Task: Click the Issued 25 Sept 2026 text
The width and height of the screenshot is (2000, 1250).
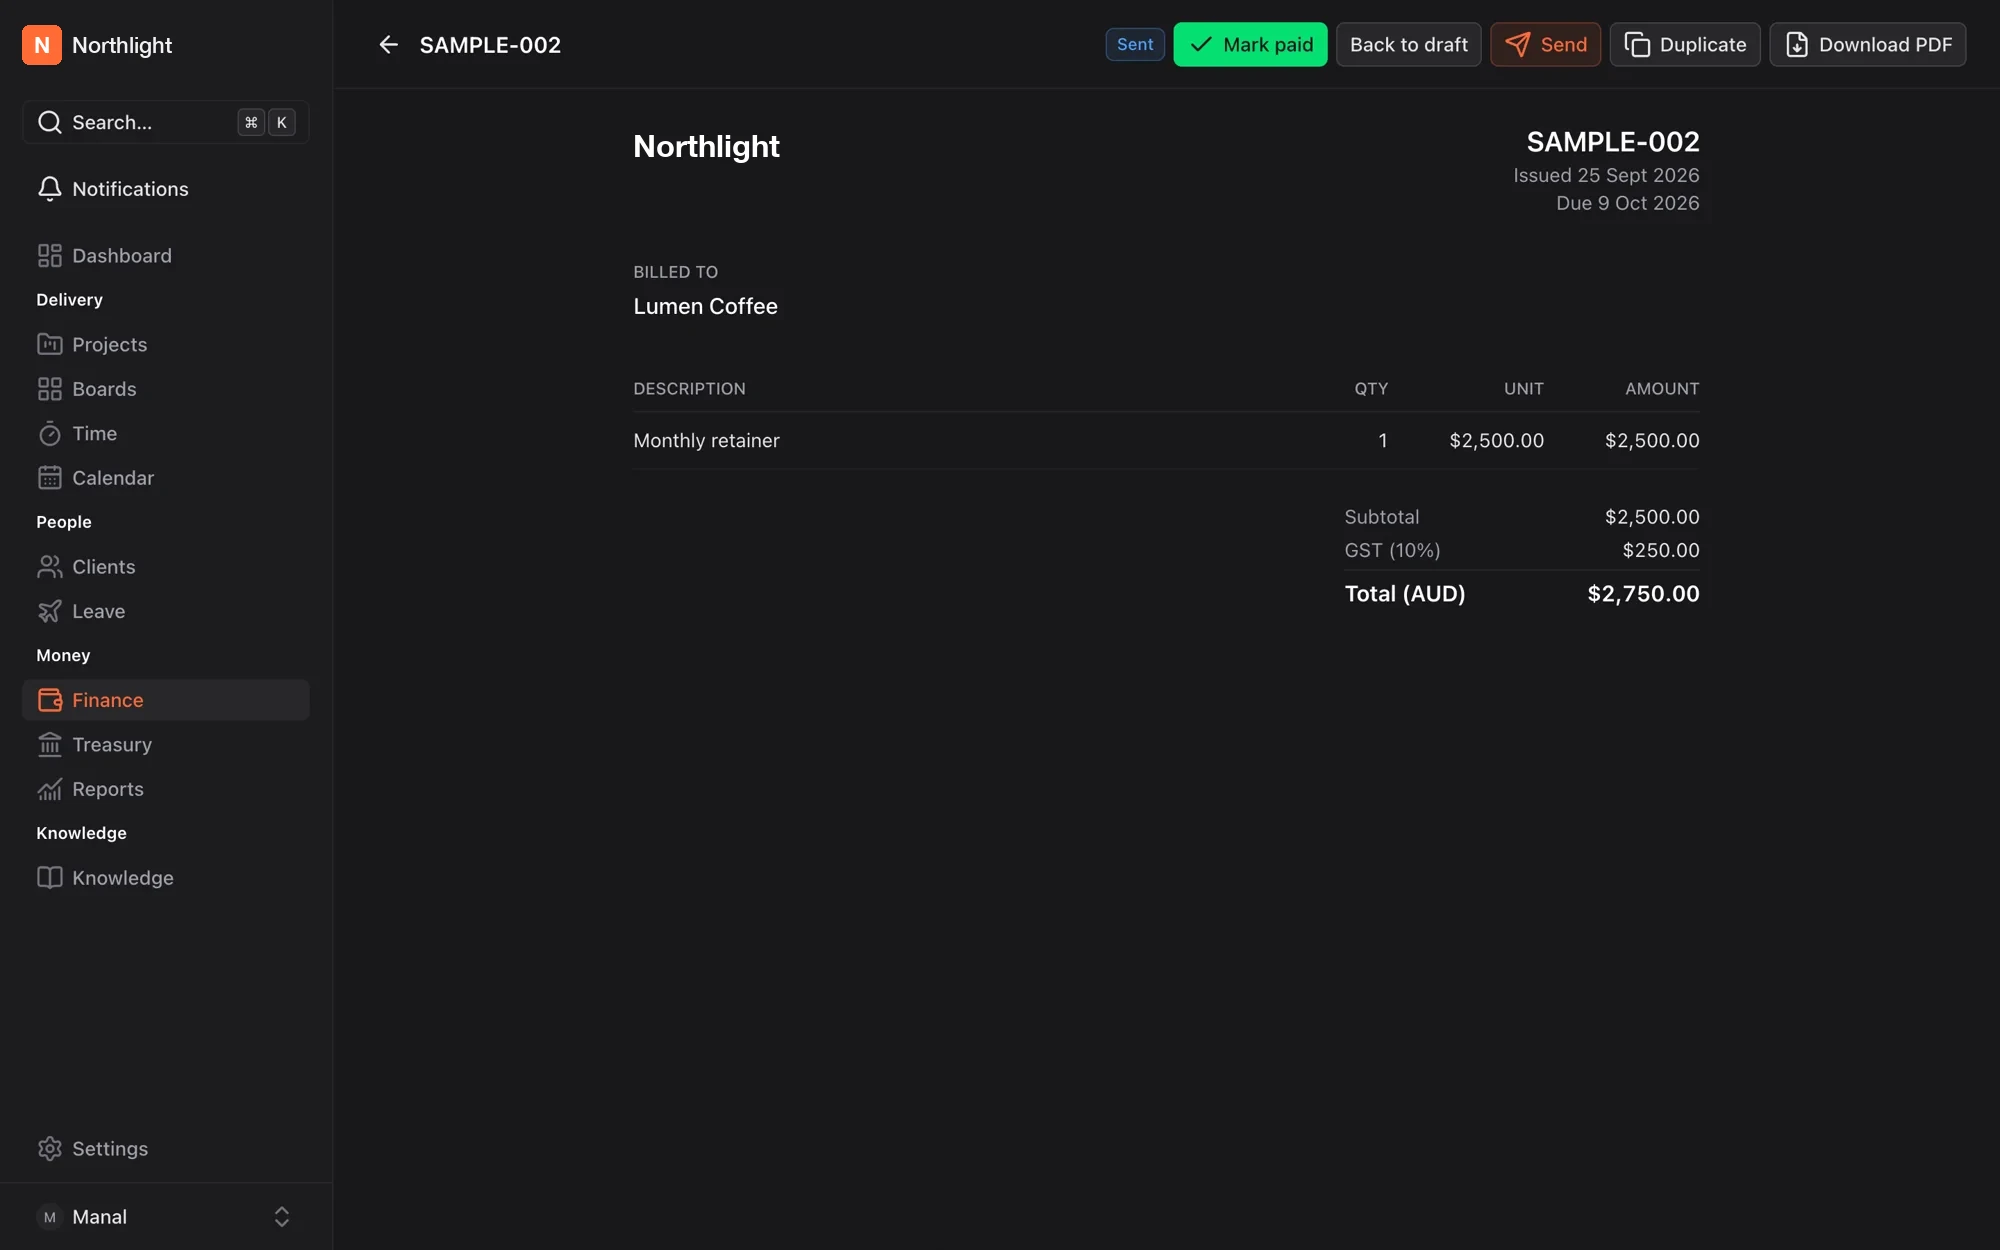Action: 1606,175
